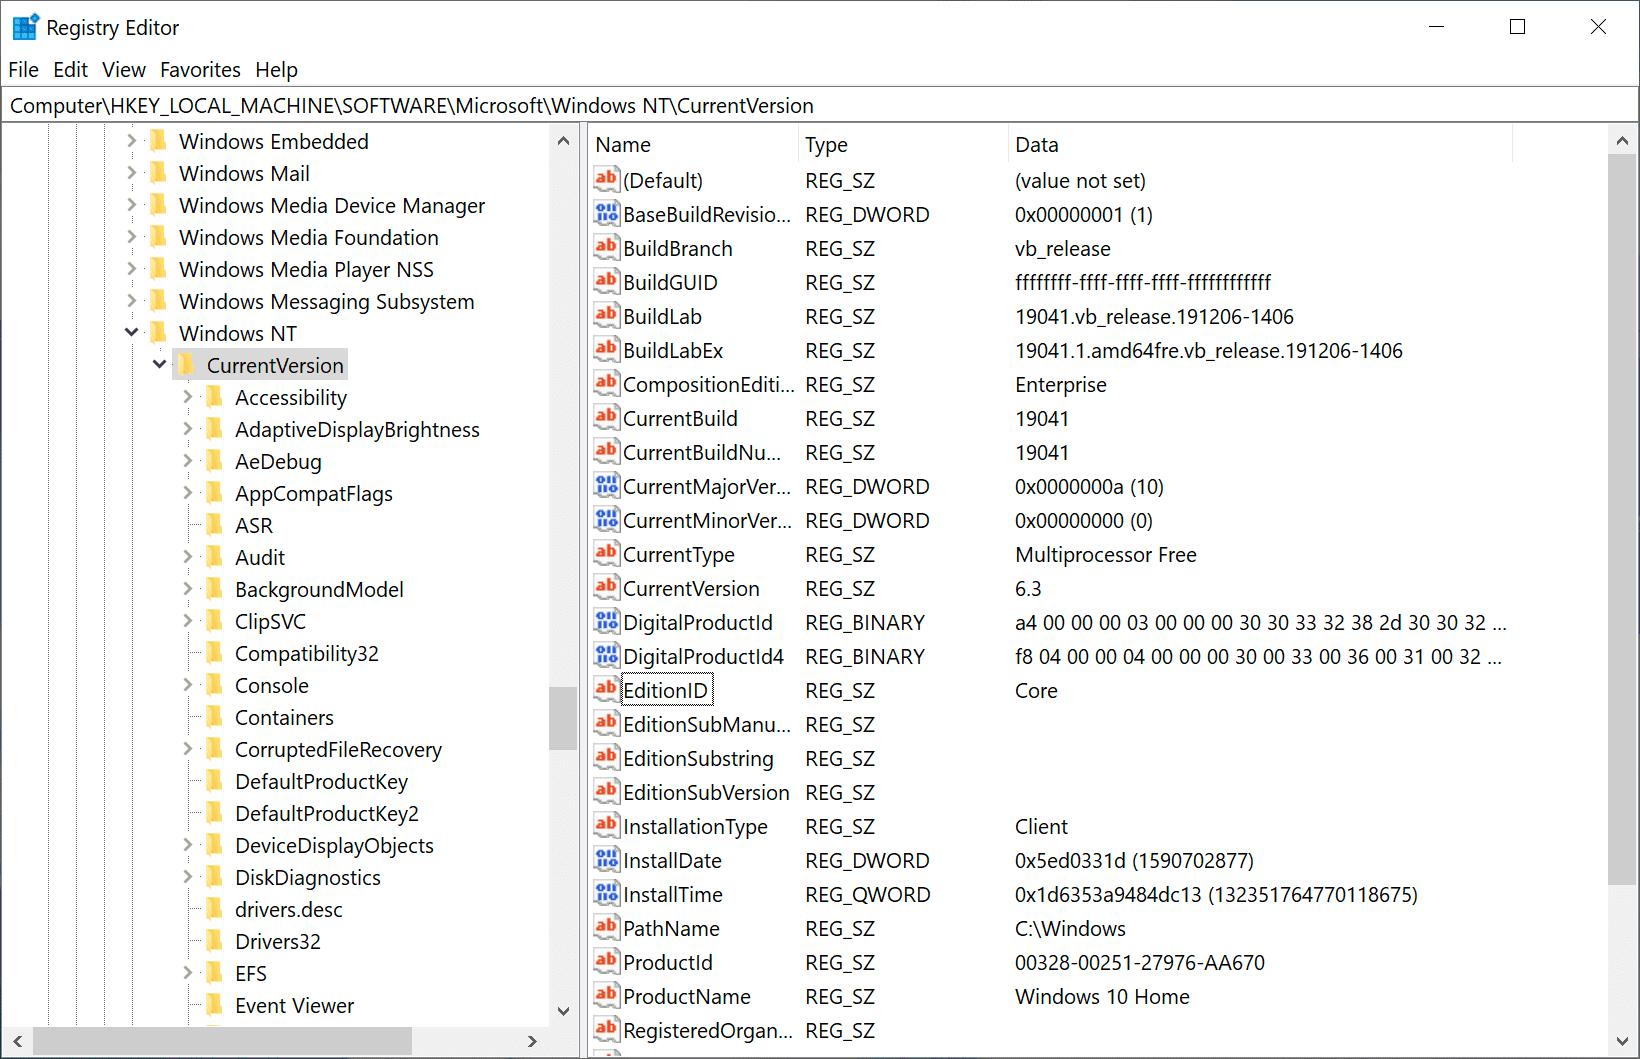Collapse the CurrentVersion key
Image resolution: width=1640 pixels, height=1059 pixels.
point(159,364)
